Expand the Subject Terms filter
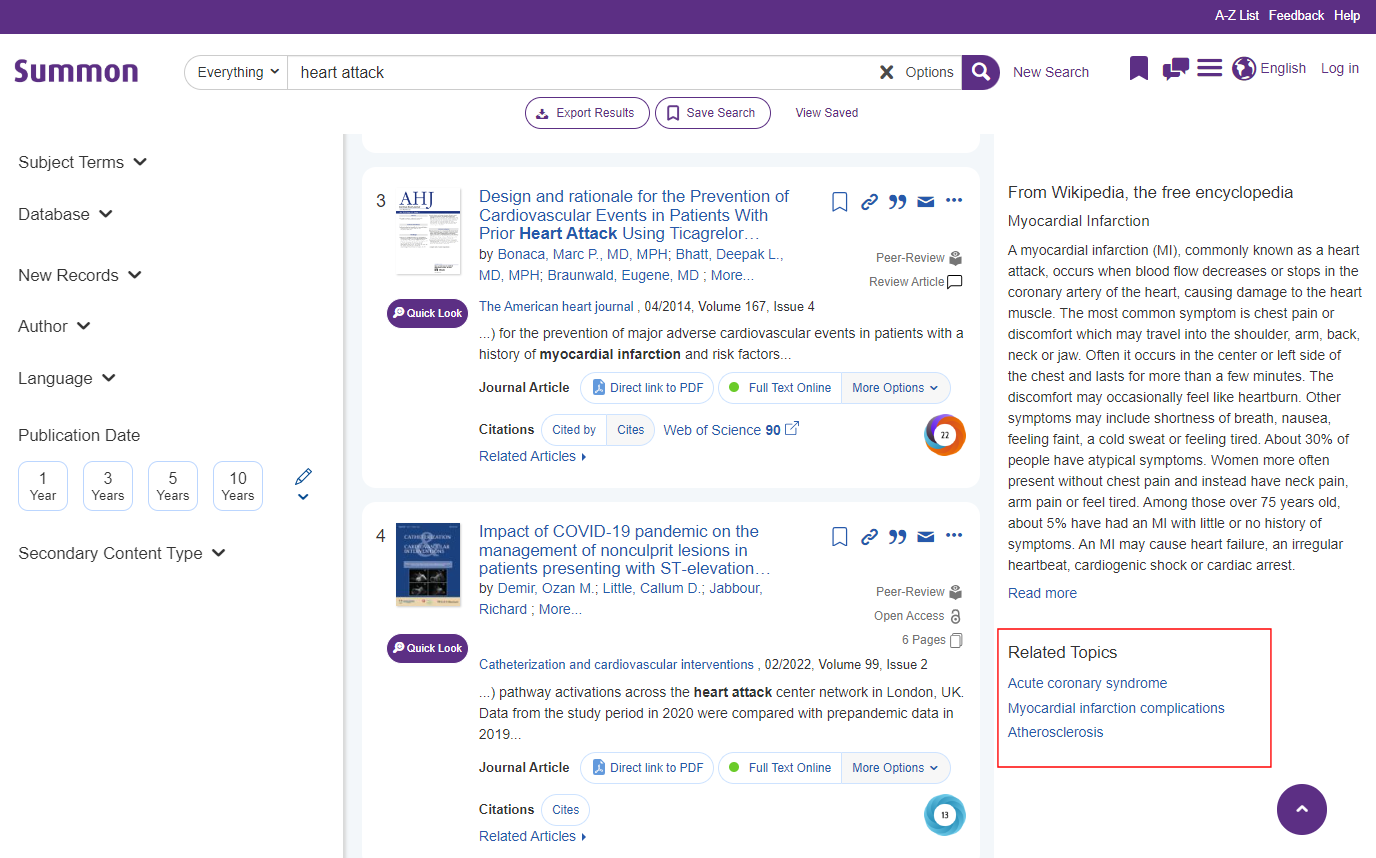The width and height of the screenshot is (1376, 858). (x=82, y=162)
